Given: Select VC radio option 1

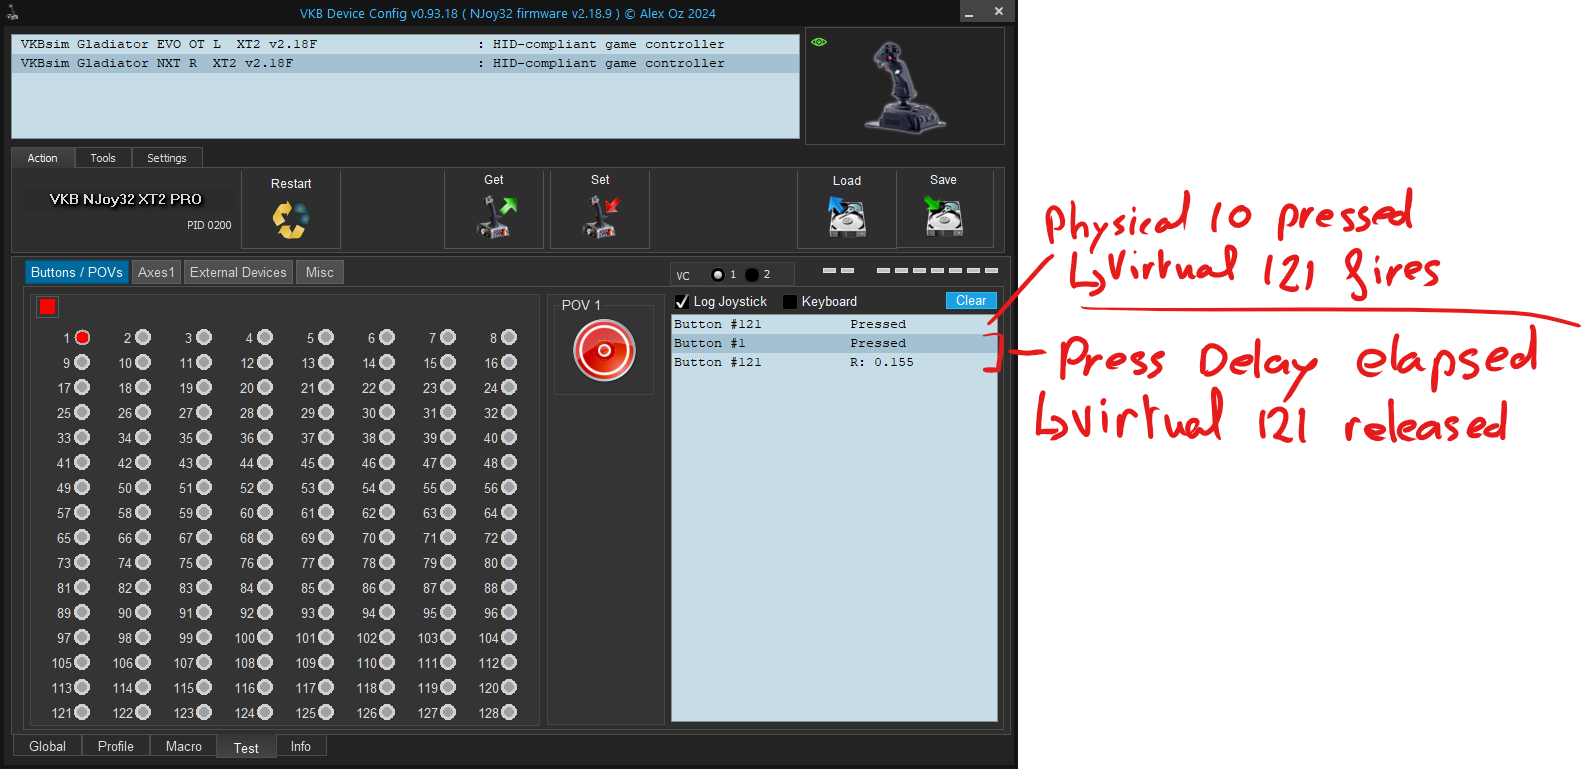Looking at the screenshot, I should [717, 275].
